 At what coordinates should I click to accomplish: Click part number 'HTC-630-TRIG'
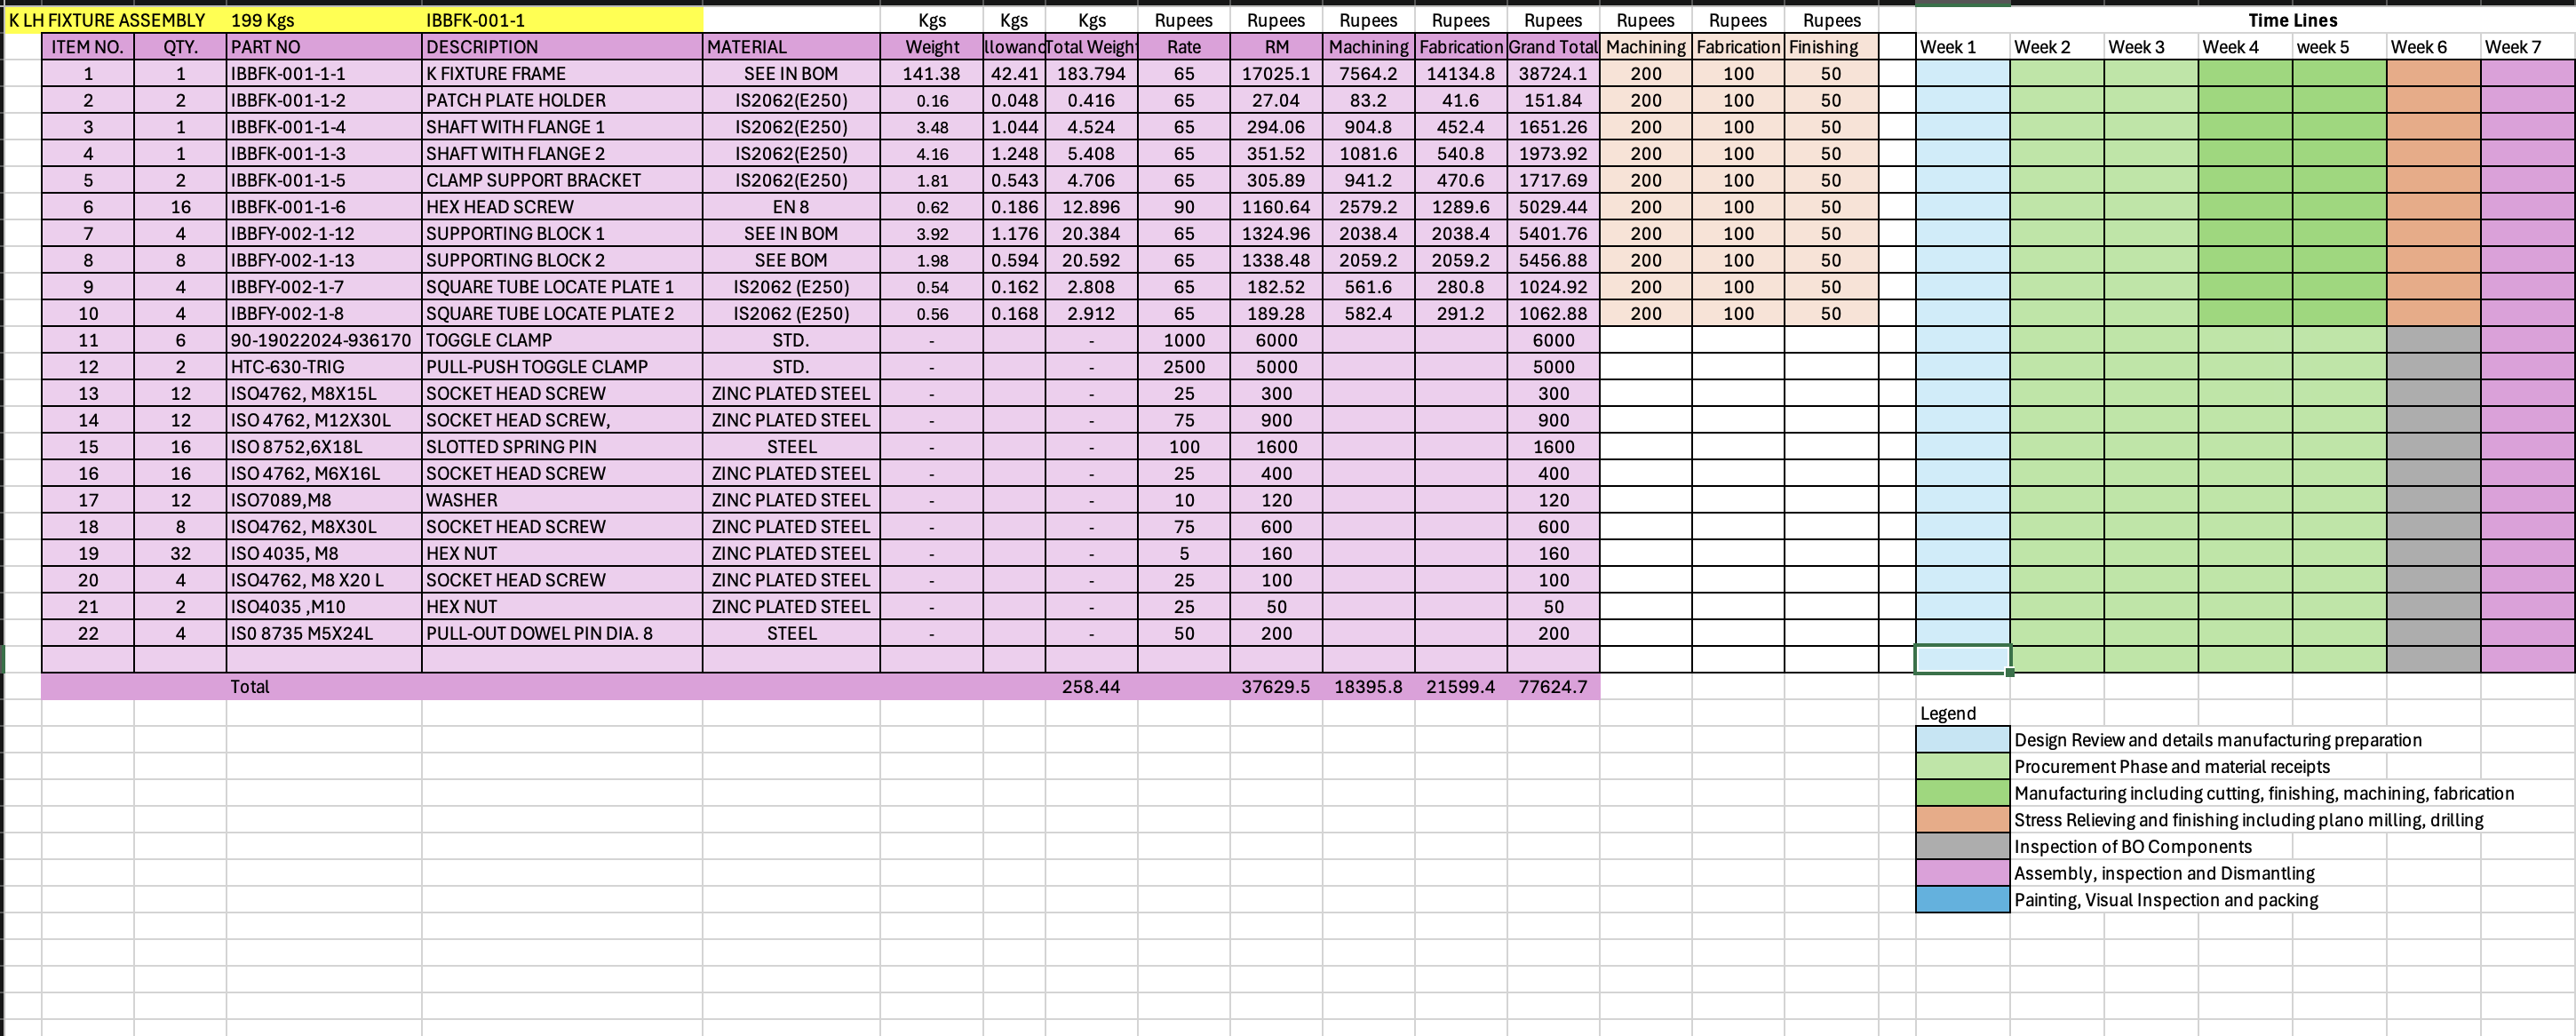(324, 367)
